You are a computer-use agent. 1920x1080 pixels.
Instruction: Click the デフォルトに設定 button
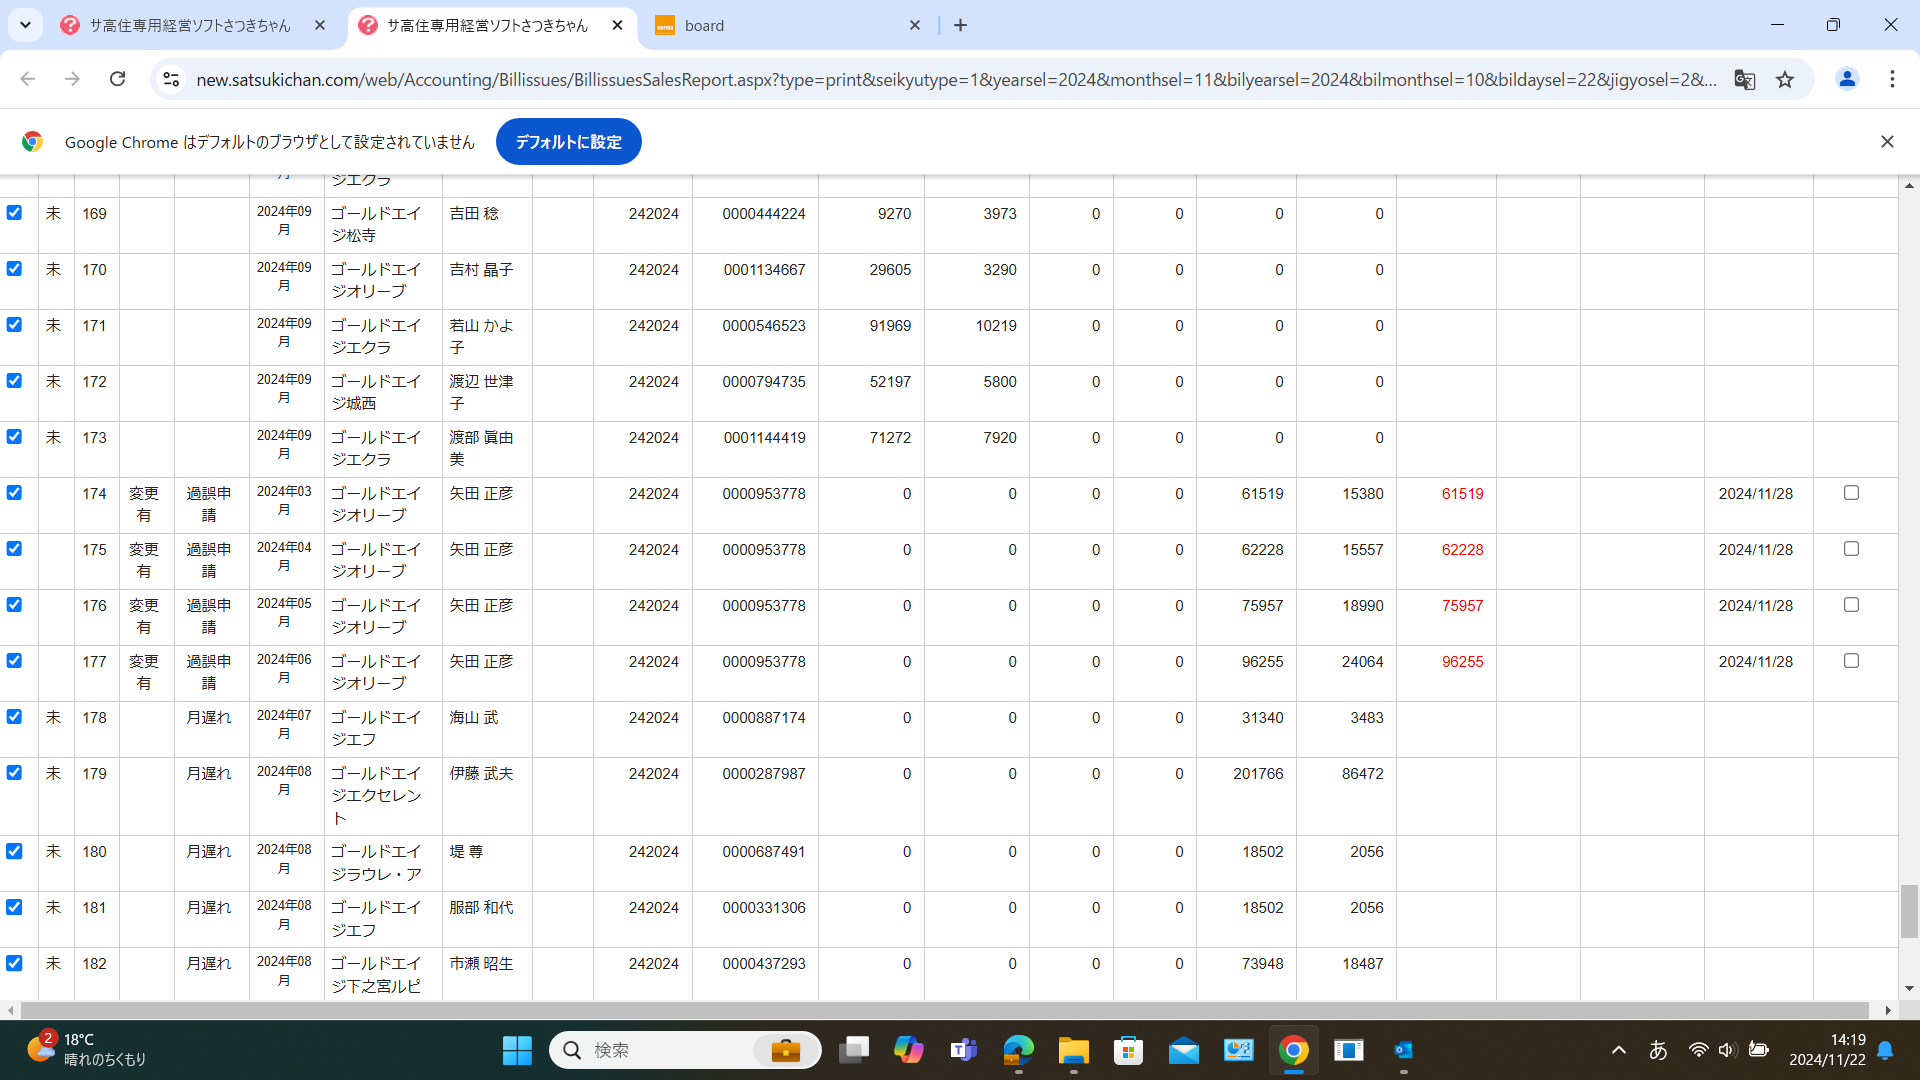coord(568,142)
